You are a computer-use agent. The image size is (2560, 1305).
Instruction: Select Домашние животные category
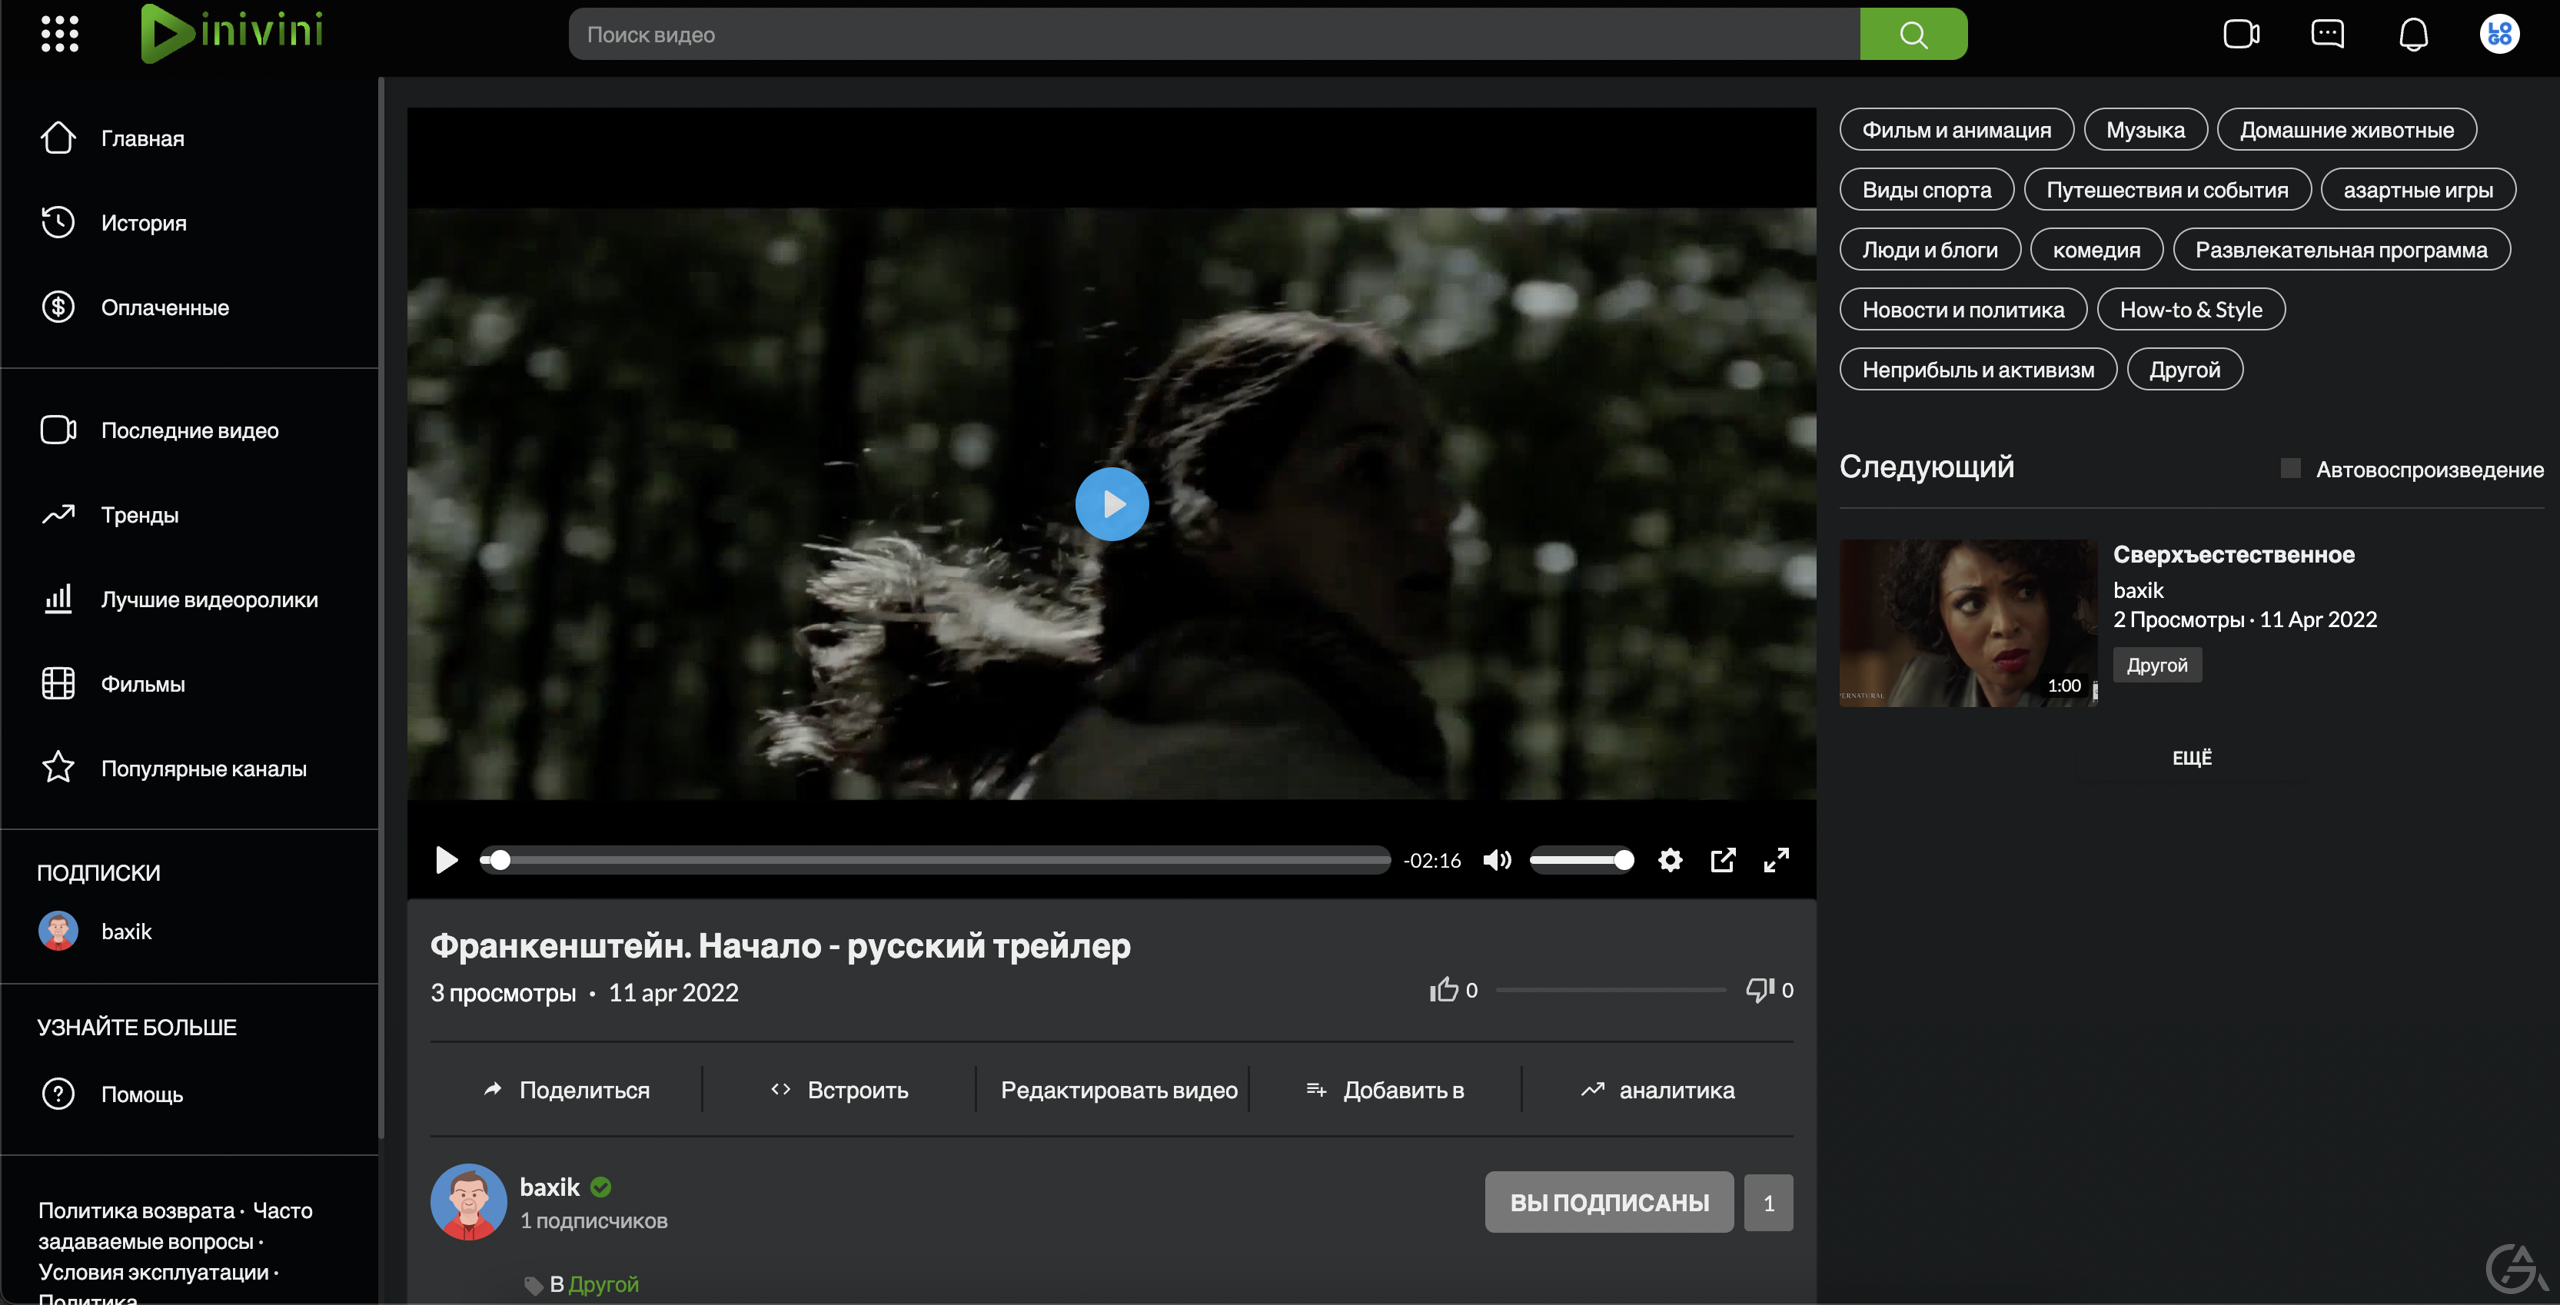click(2346, 130)
